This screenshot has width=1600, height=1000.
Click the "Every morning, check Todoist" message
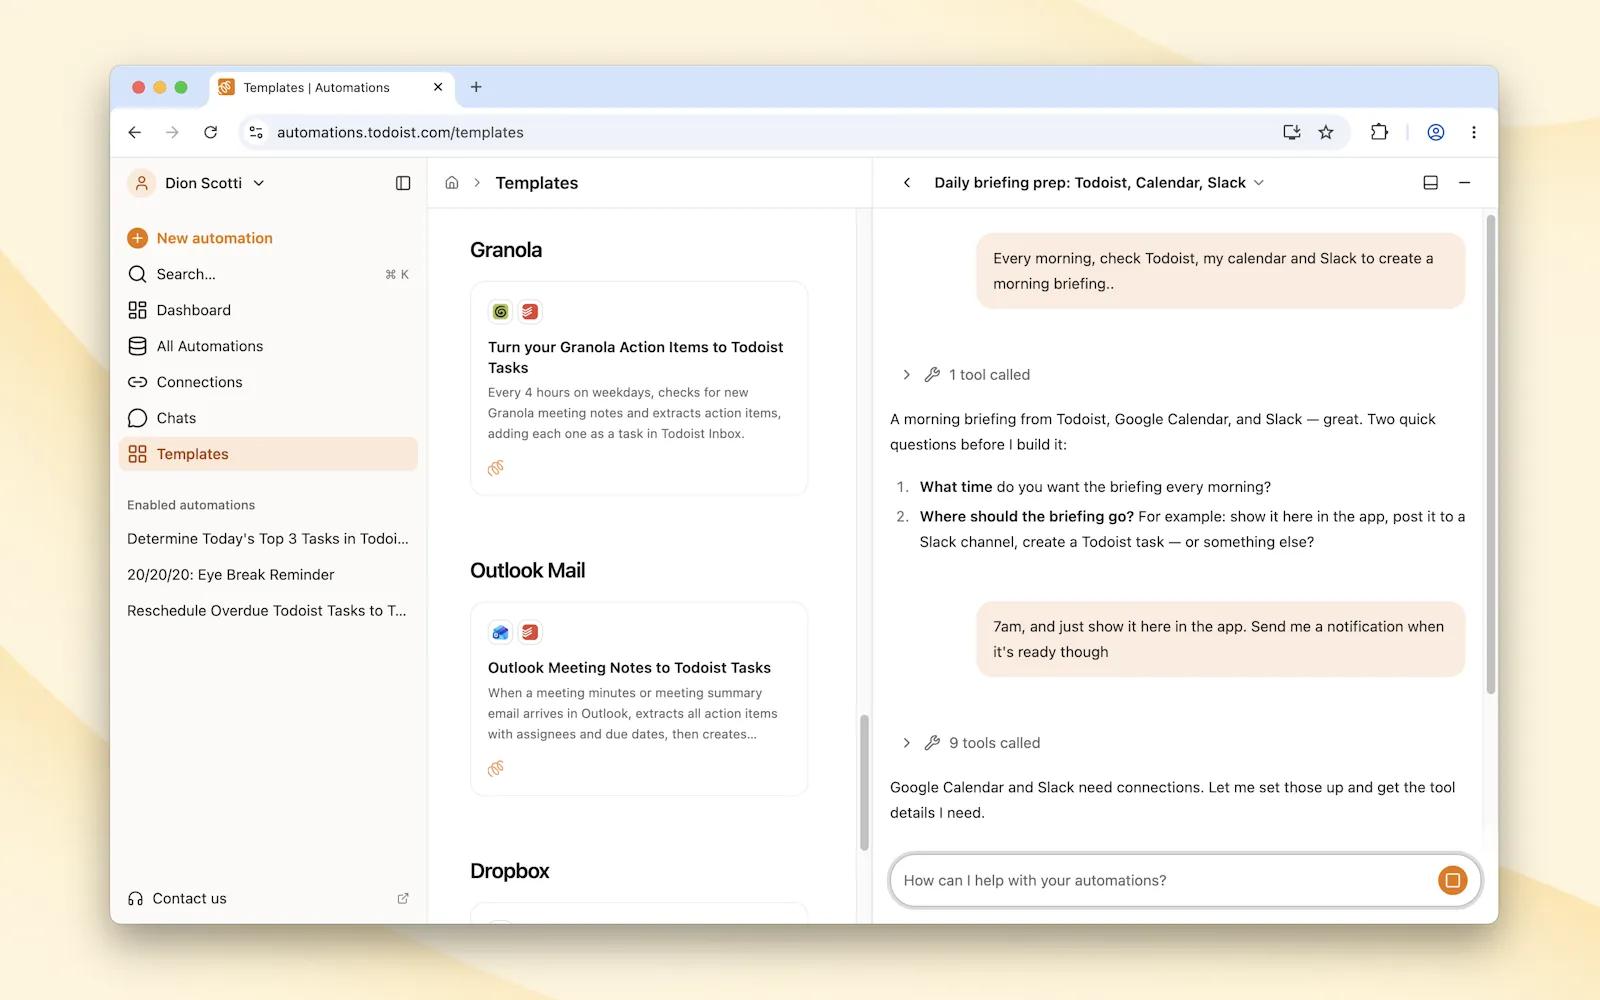1221,271
